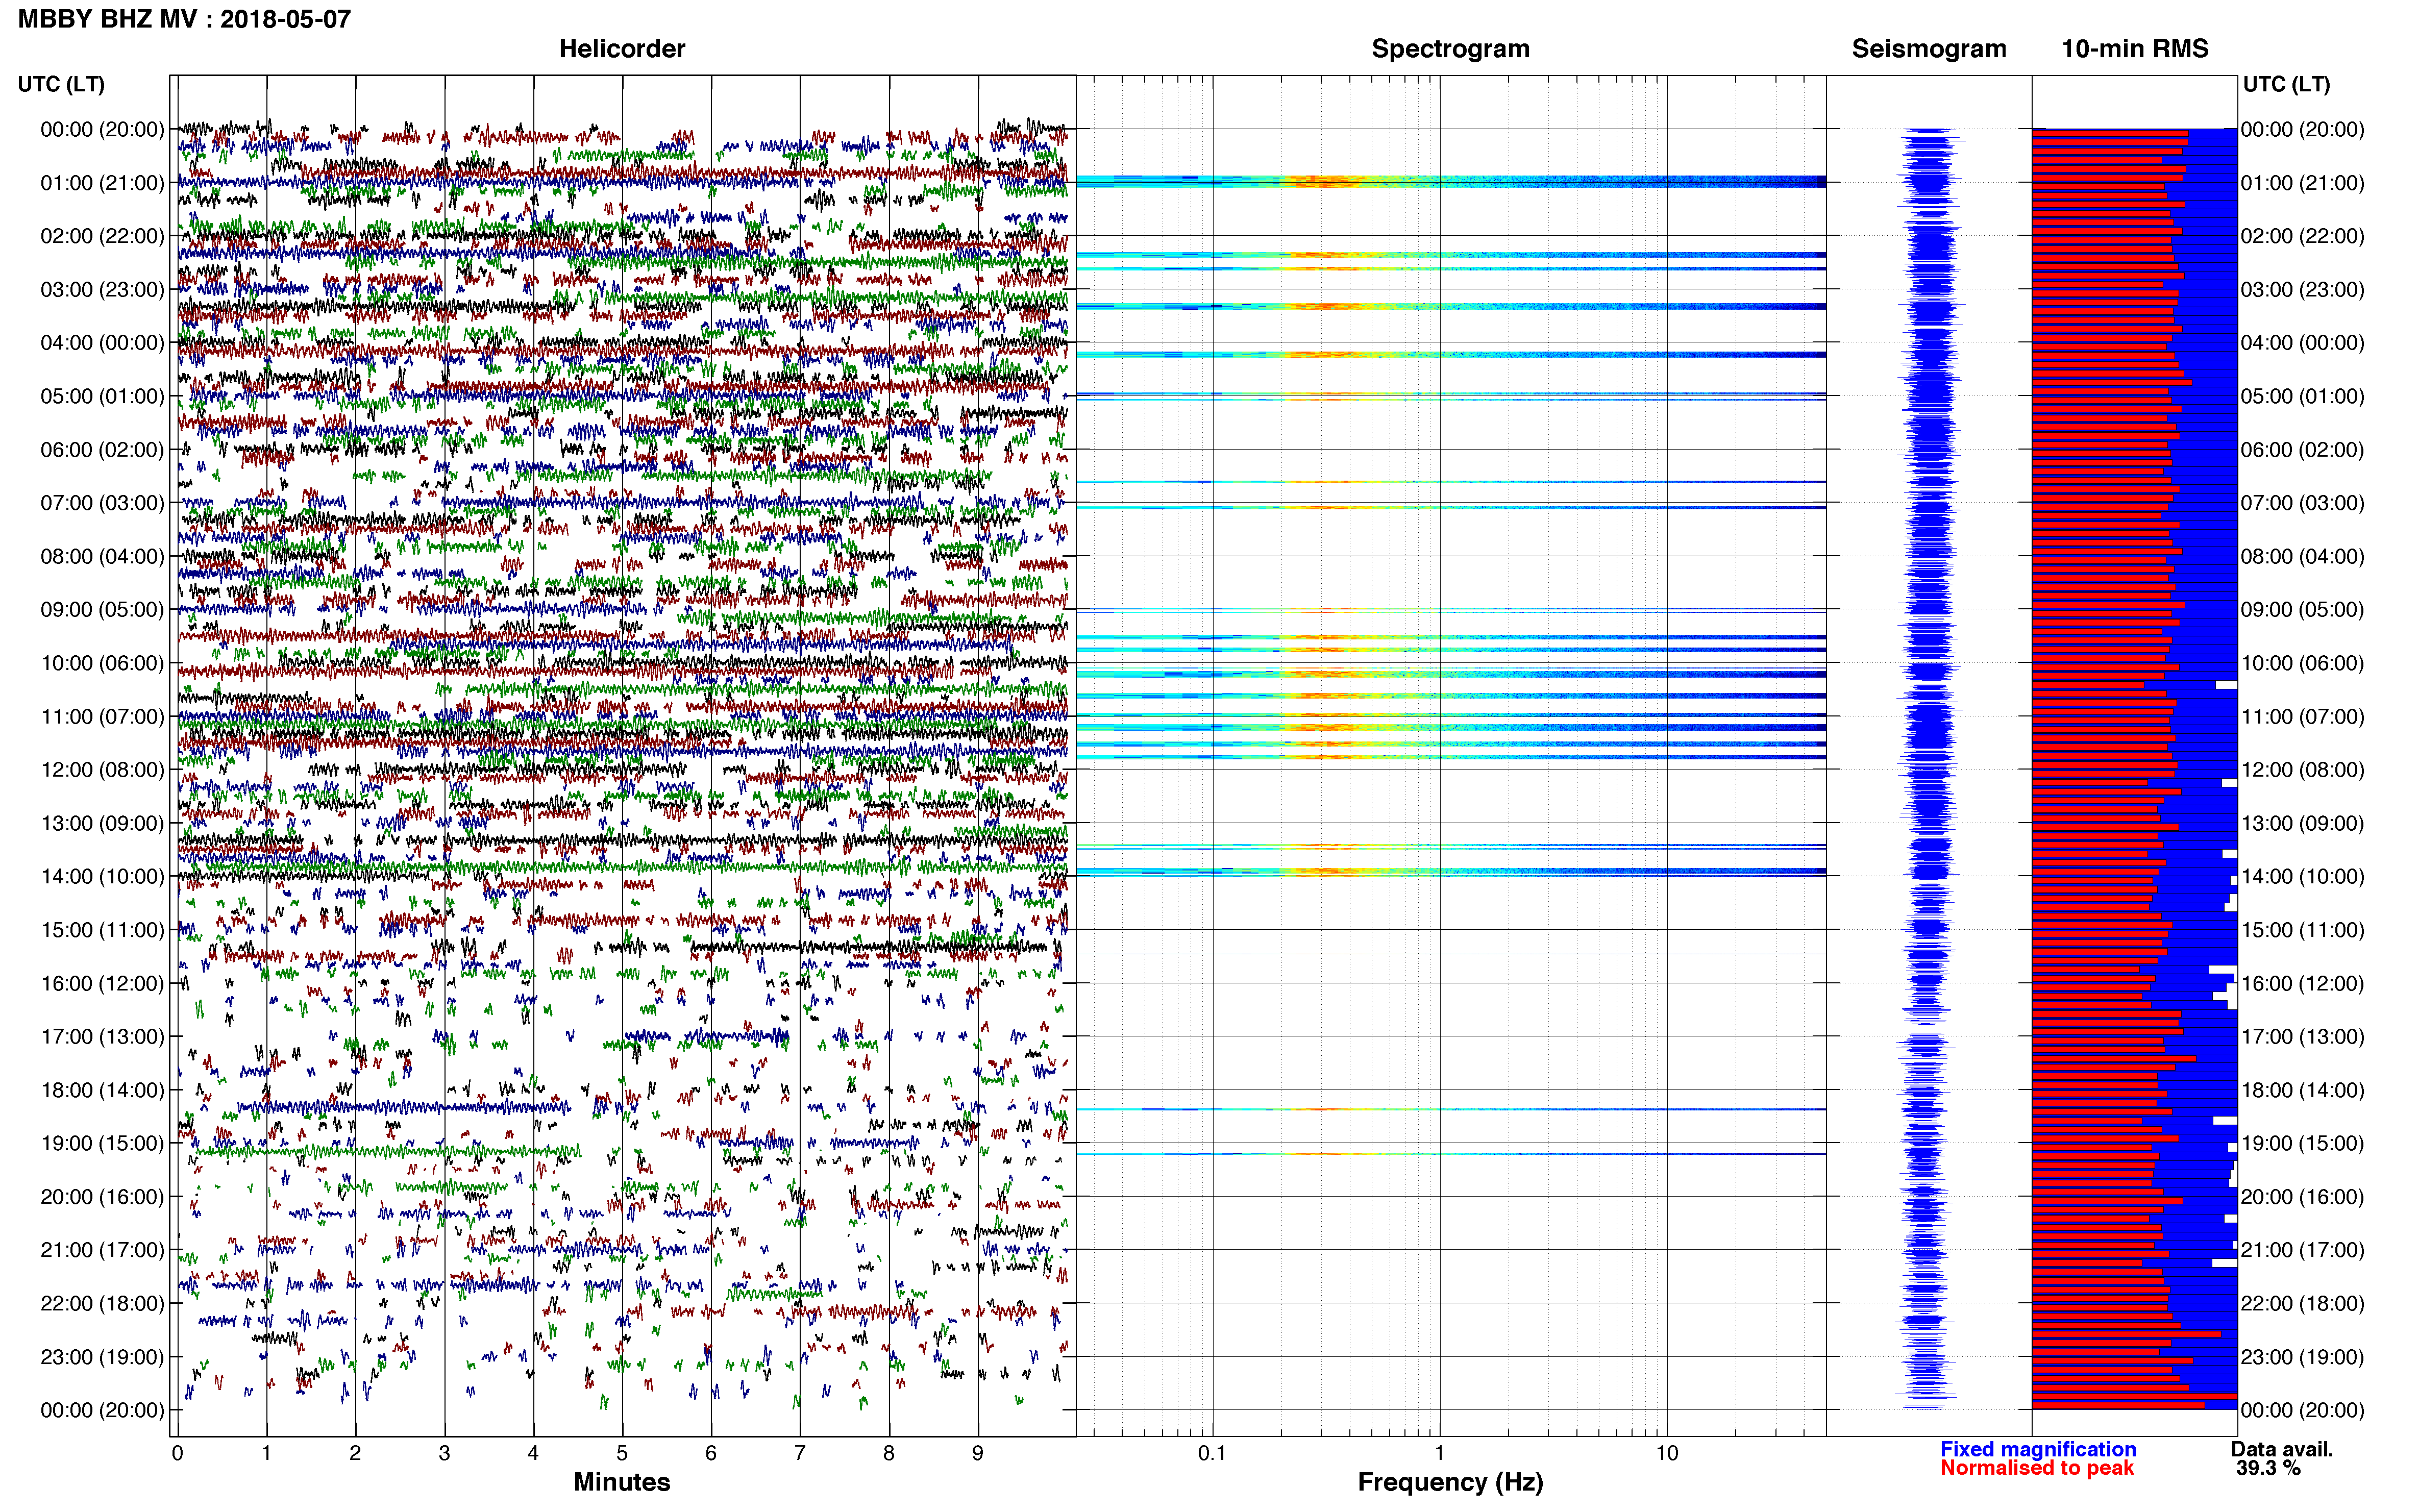The width and height of the screenshot is (2419, 1512).
Task: Click the left '11:00 (07:00)' time label
Action: 102,716
